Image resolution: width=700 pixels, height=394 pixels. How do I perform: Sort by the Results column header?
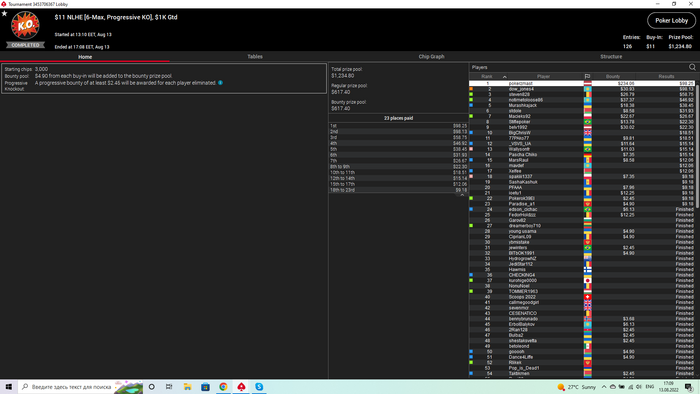click(666, 77)
